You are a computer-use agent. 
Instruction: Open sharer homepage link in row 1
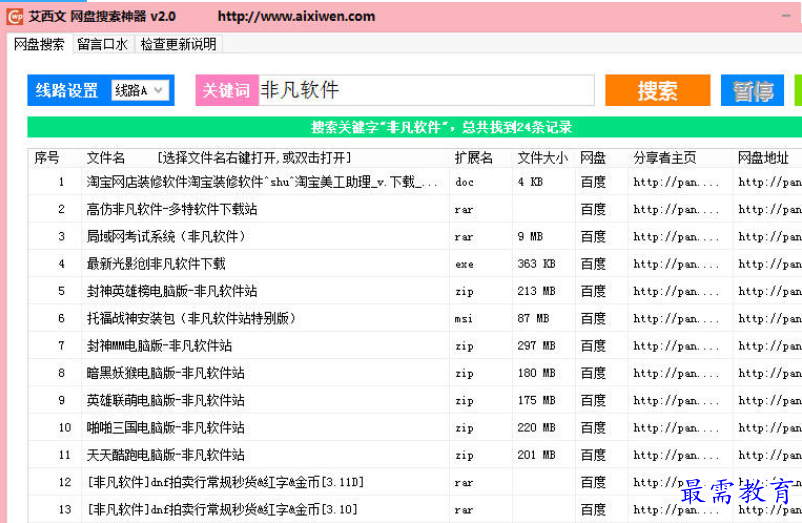click(x=676, y=182)
